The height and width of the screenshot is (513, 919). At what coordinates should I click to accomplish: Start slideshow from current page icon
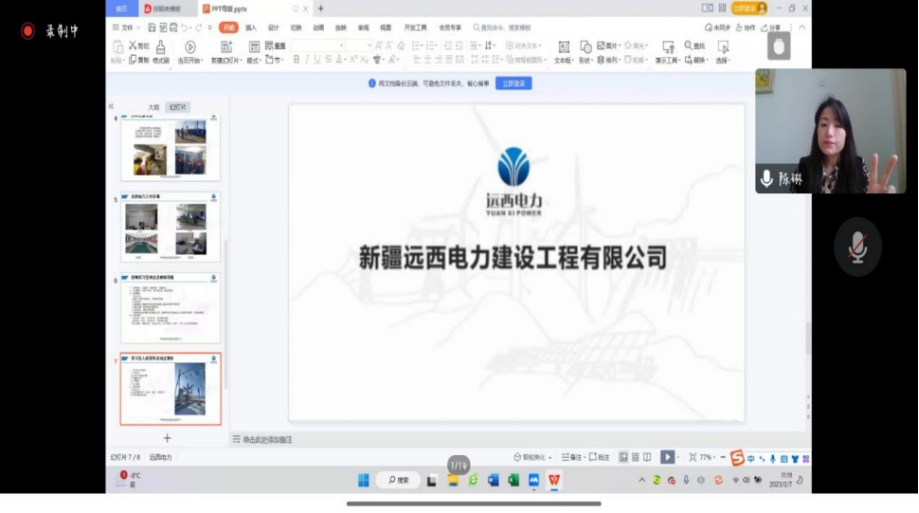tap(190, 47)
